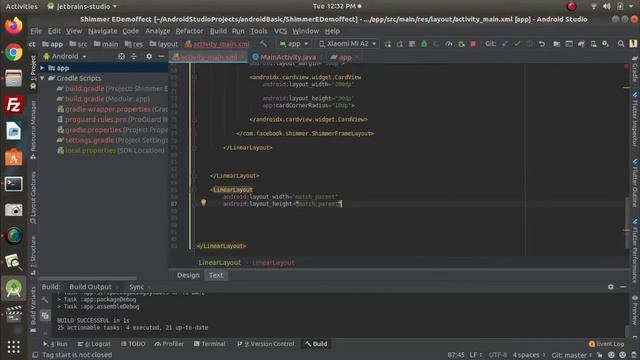The height and width of the screenshot is (360, 640).
Task: Click the Project panel scroll-from-source target icon
Action: (x=121, y=56)
